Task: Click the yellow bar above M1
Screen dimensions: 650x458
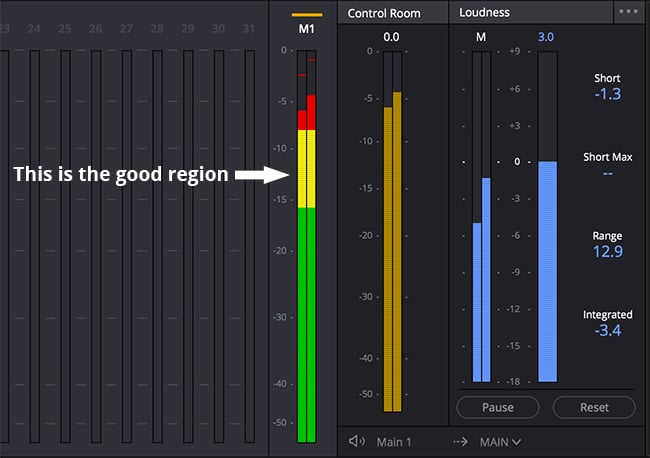Action: pos(307,14)
